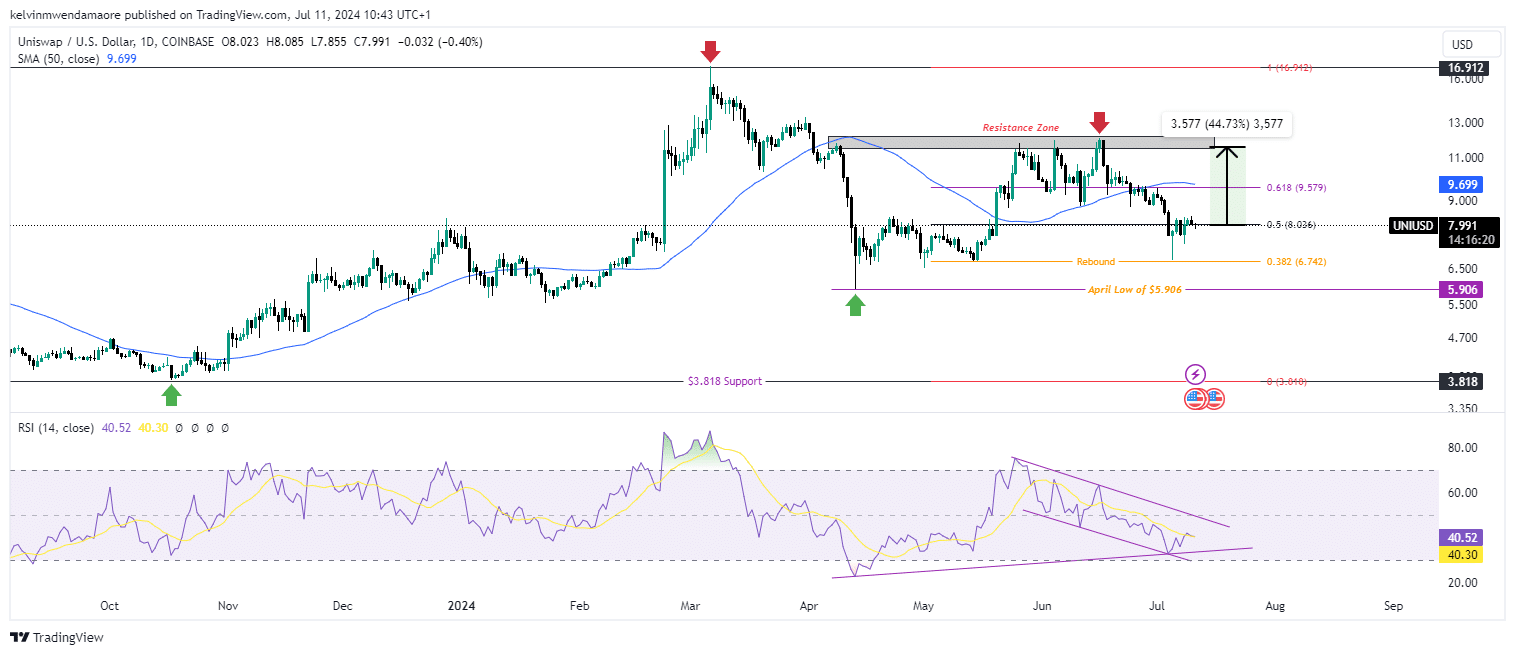Click the 60.00 RSI scale value
This screenshot has height=655, width=1515.
(1462, 492)
